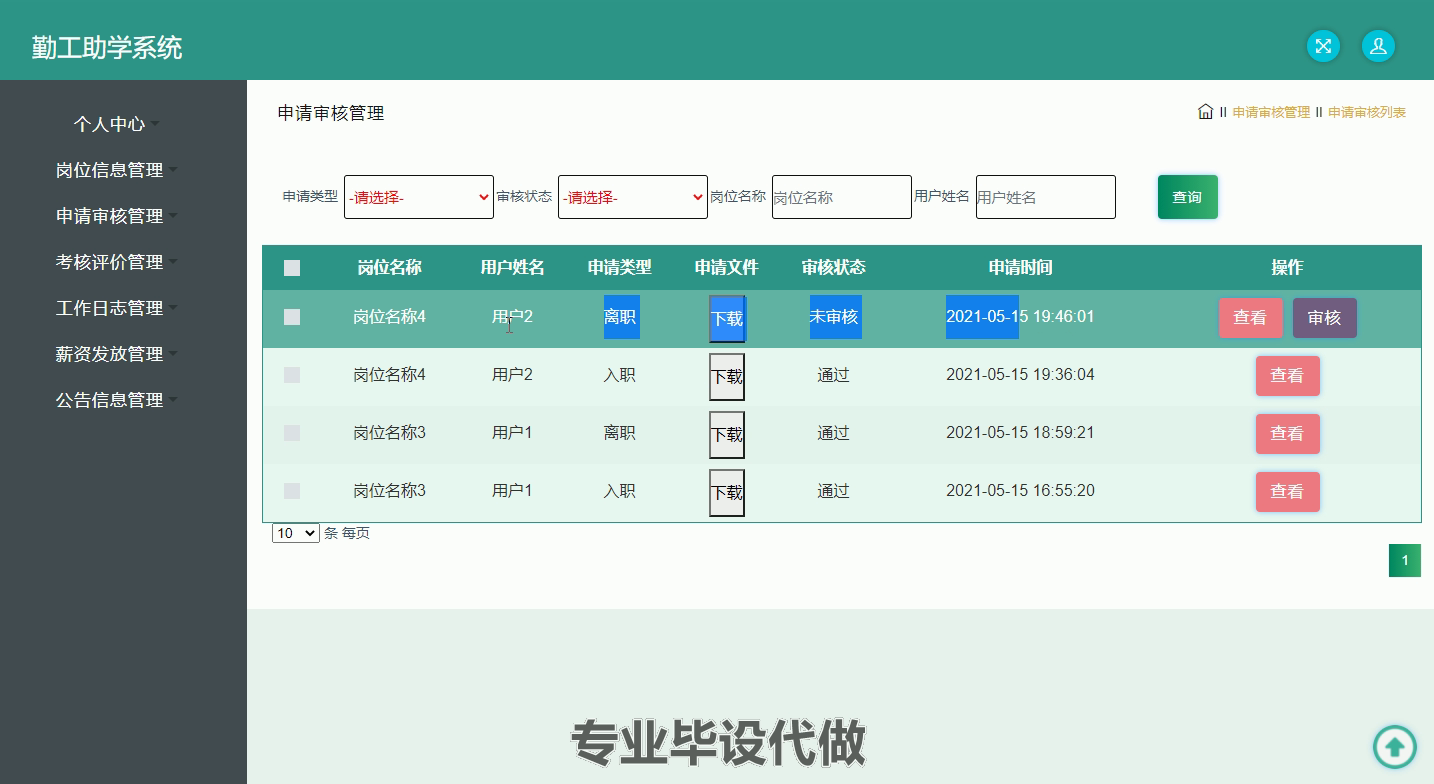The width and height of the screenshot is (1434, 784).
Task: Check the row for 2021-05-15 18:59:21
Action: click(x=292, y=433)
